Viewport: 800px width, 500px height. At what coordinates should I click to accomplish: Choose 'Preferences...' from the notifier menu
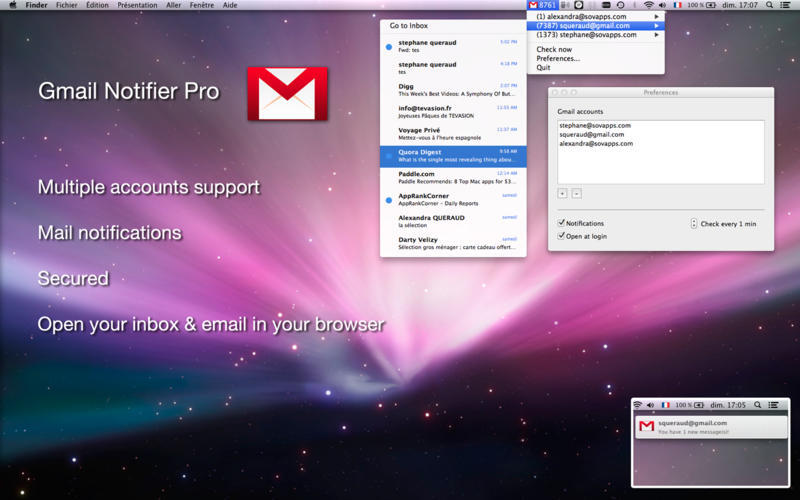(595, 58)
